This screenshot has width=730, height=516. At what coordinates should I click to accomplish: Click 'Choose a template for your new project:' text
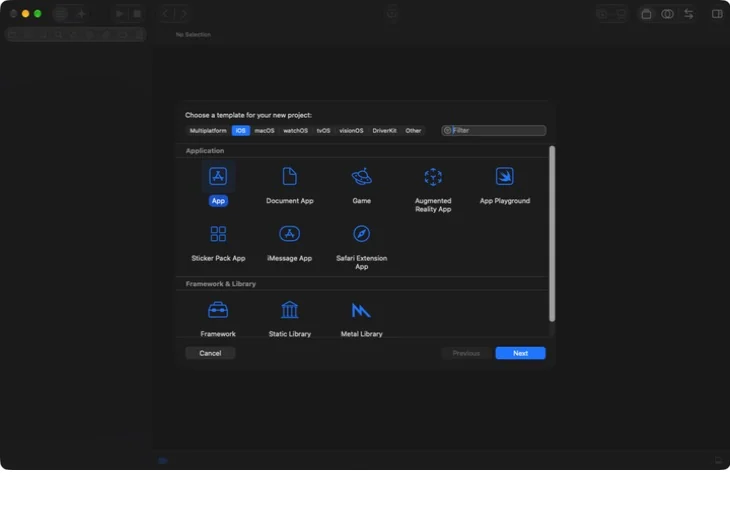pyautogui.click(x=248, y=115)
